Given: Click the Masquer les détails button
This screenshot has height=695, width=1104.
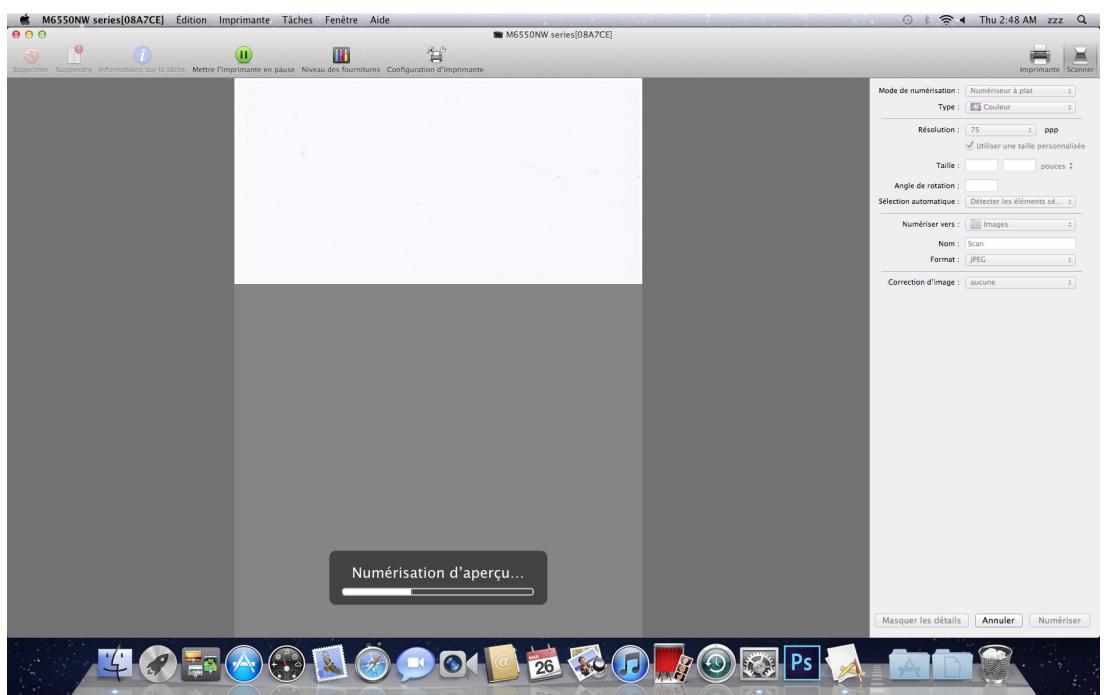Looking at the screenshot, I should 920,620.
